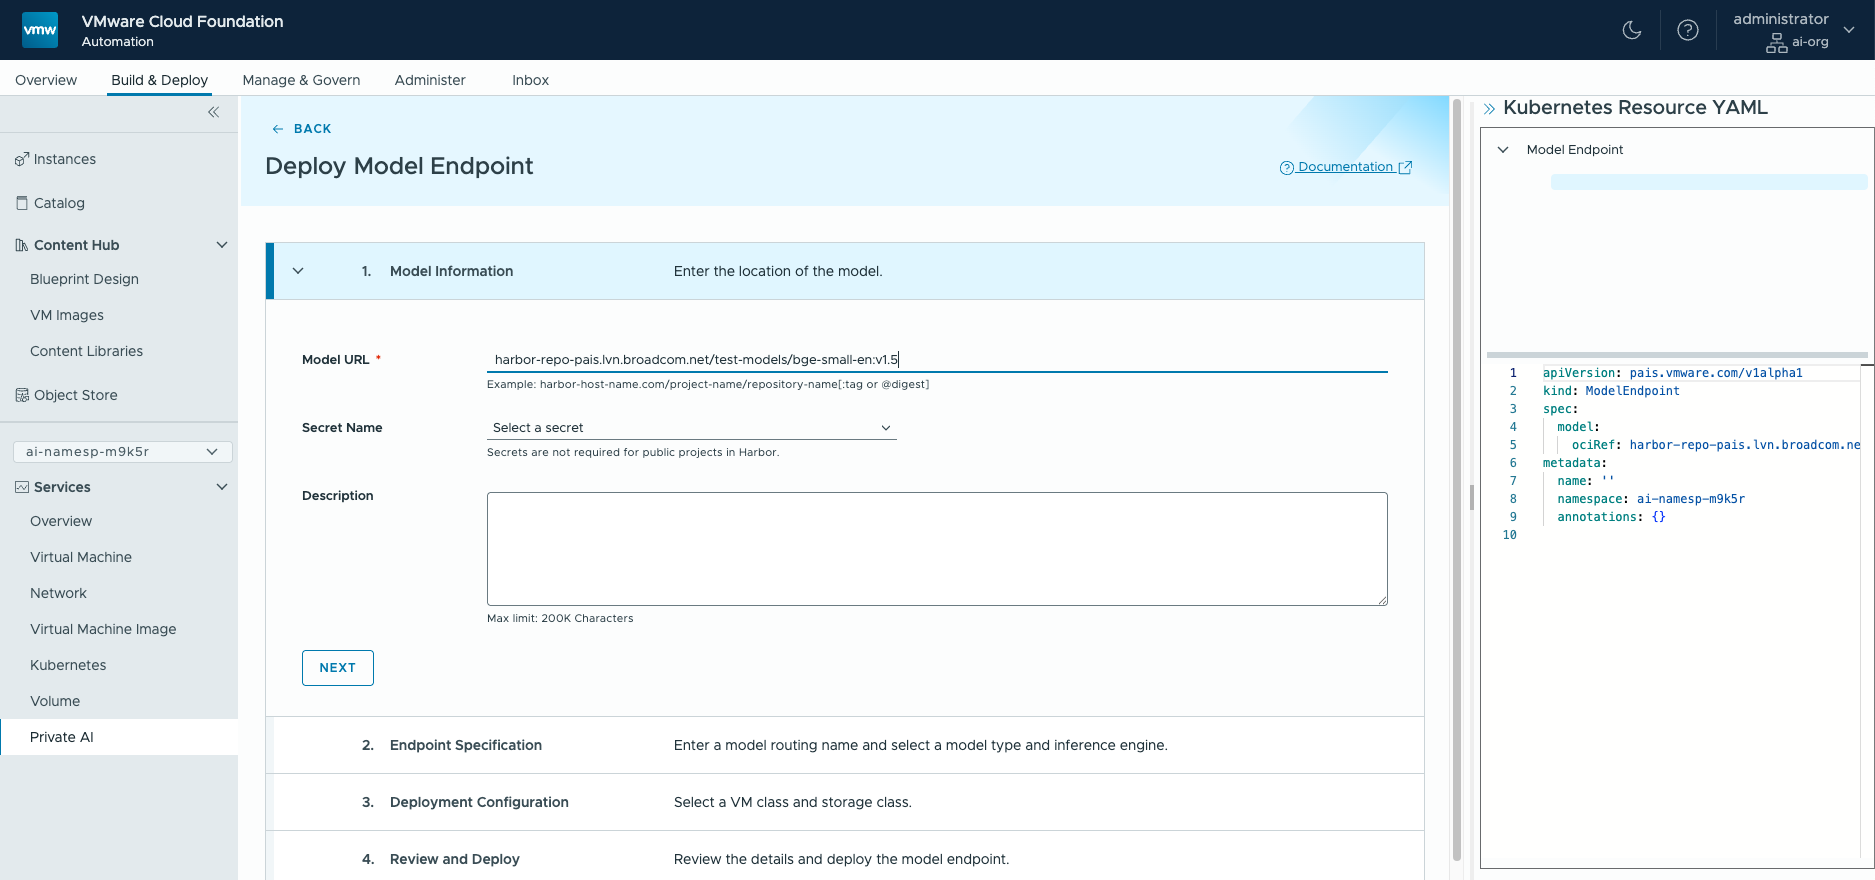Click the ai-org organization icon
Image resolution: width=1875 pixels, height=880 pixels.
[1777, 43]
